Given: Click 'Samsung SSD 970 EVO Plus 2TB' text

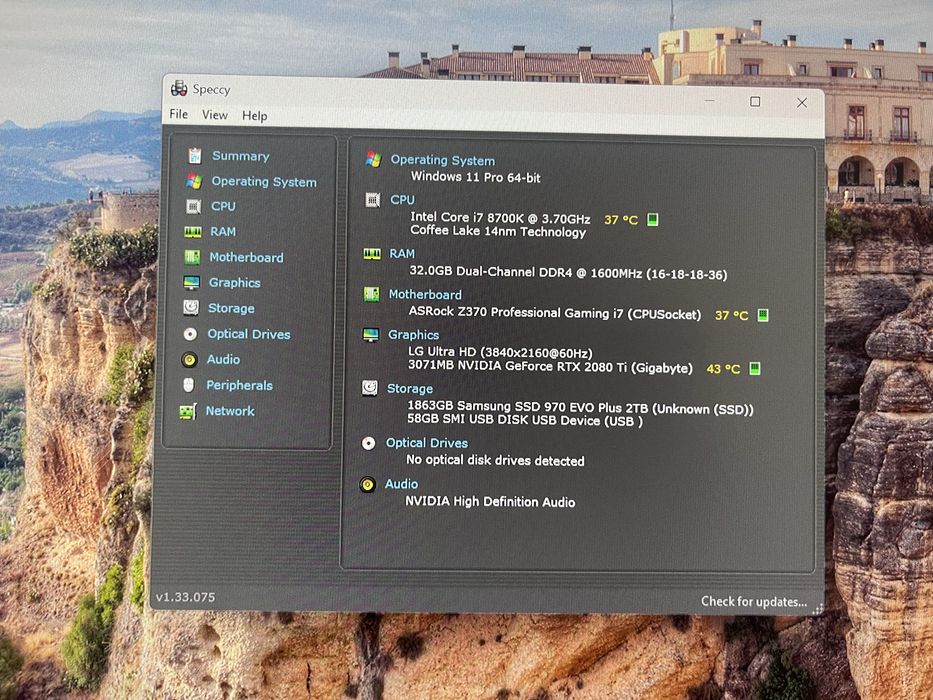Looking at the screenshot, I should pos(553,407).
